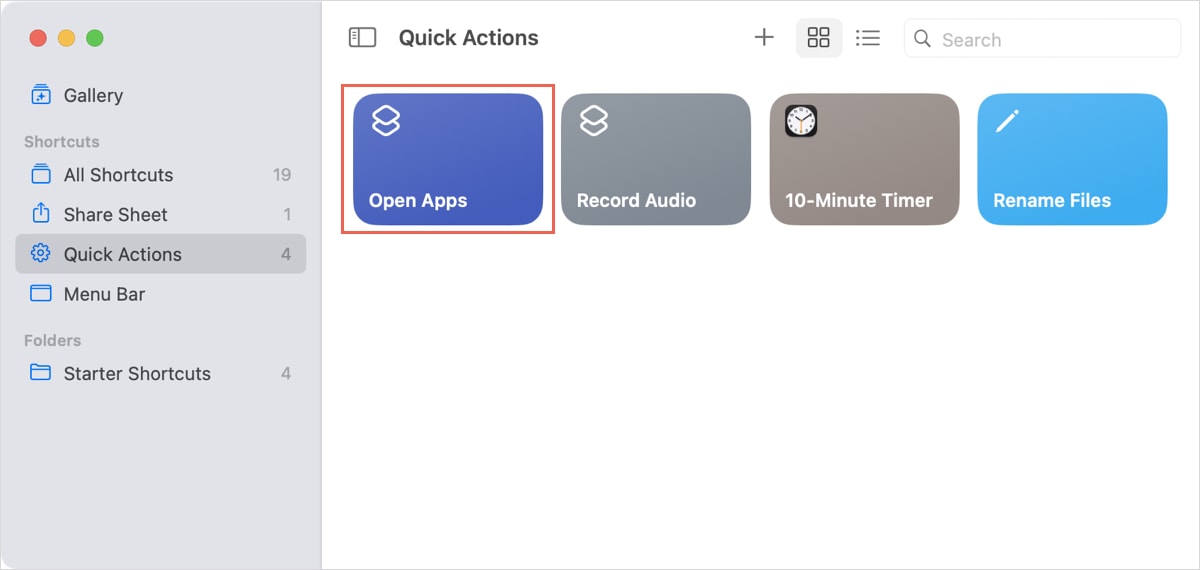Image resolution: width=1200 pixels, height=570 pixels.
Task: Open the Record Audio shortcut tile
Action: click(656, 159)
